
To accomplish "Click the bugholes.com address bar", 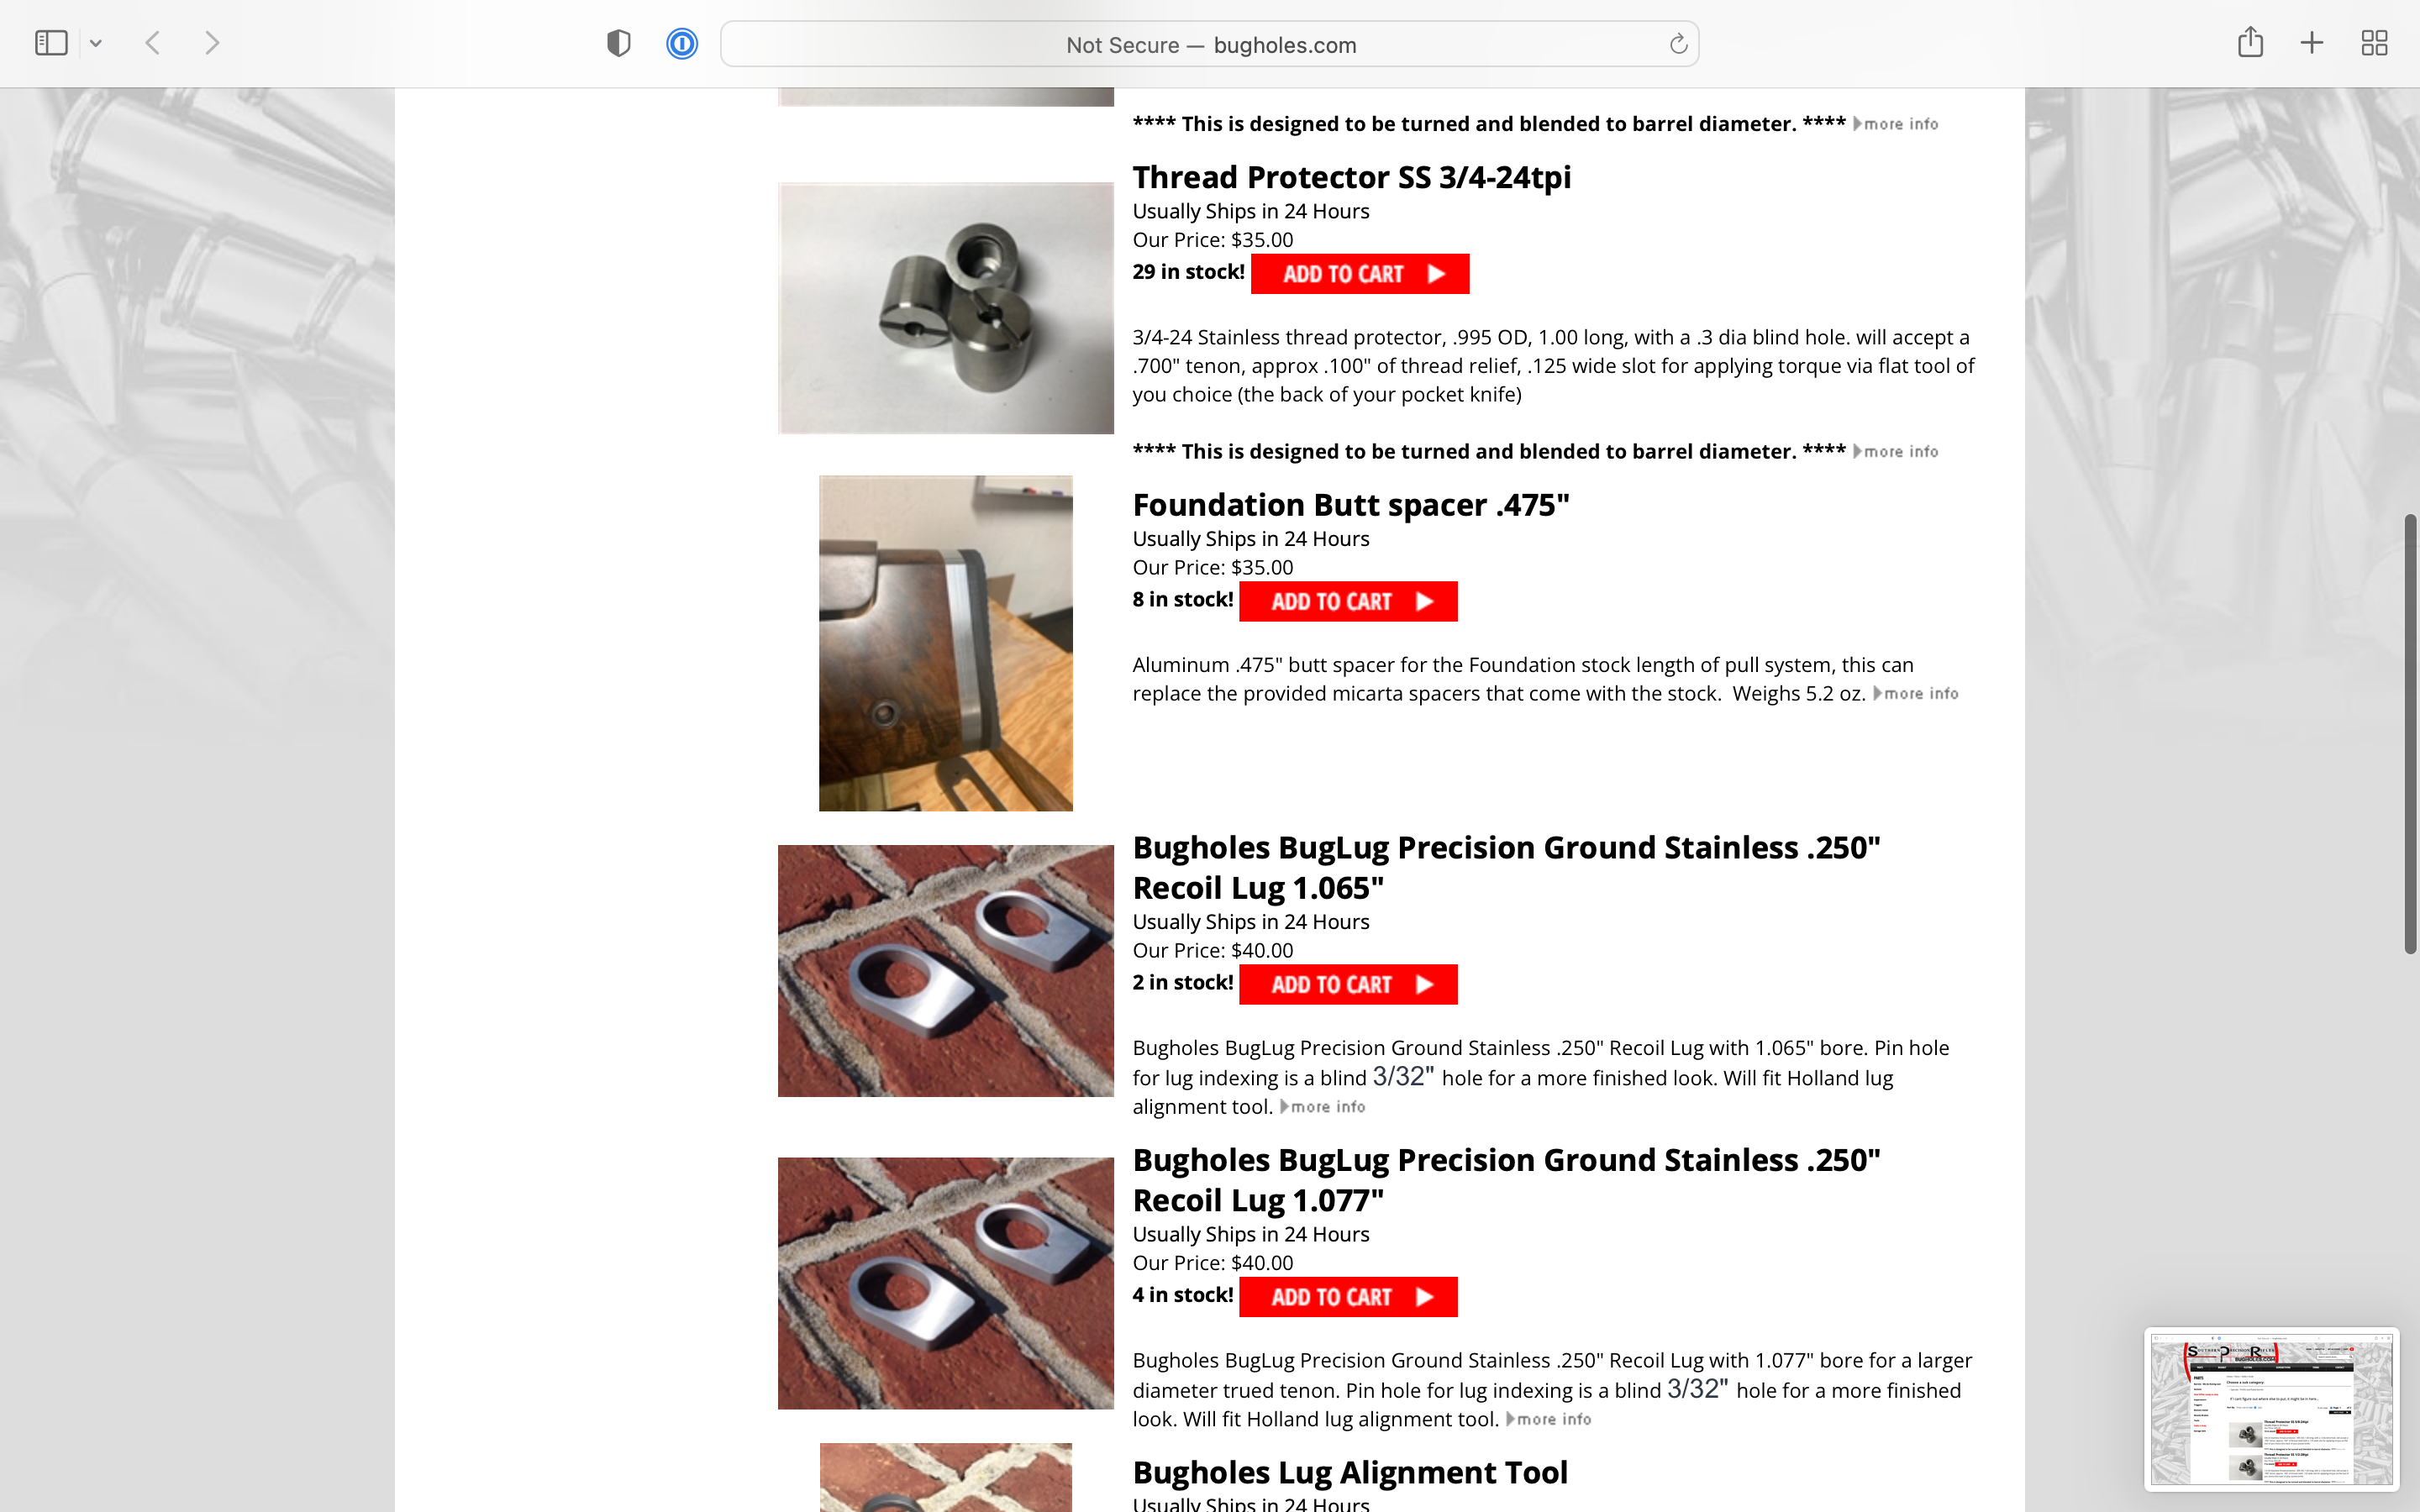I will pyautogui.click(x=1209, y=44).
